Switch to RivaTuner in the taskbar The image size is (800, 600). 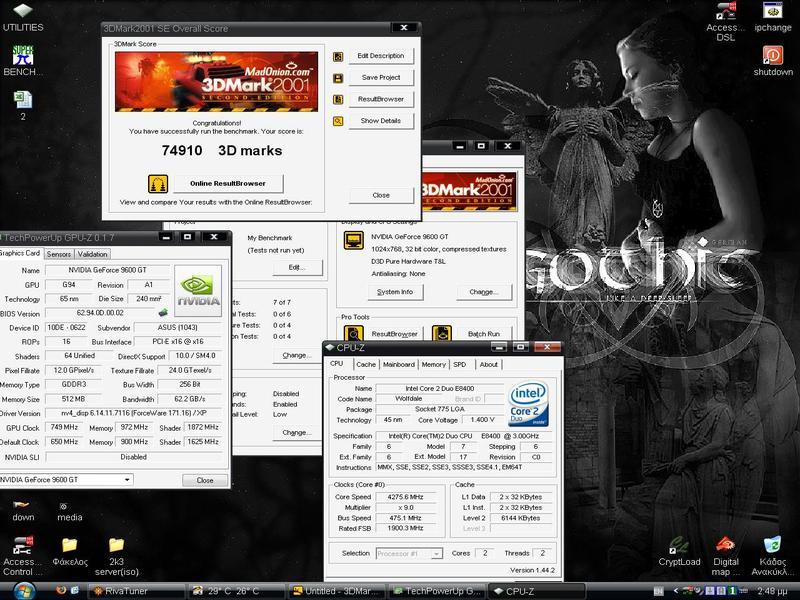tap(136, 591)
